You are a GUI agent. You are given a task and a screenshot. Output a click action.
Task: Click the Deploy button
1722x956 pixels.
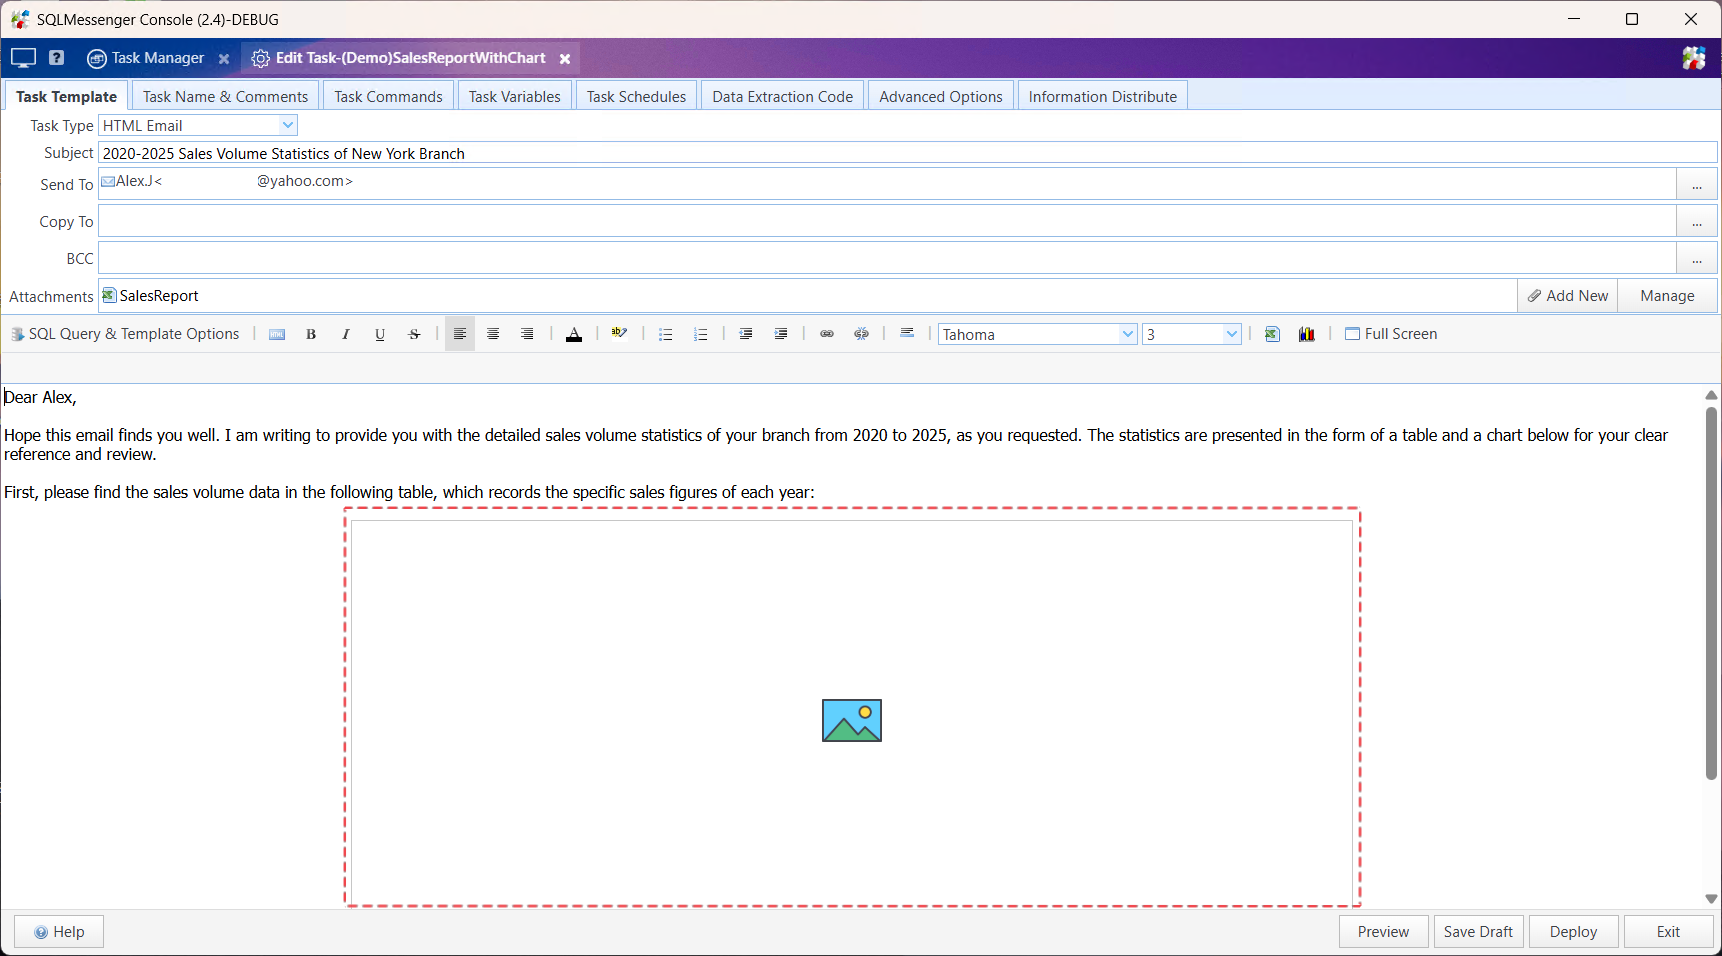tap(1572, 932)
